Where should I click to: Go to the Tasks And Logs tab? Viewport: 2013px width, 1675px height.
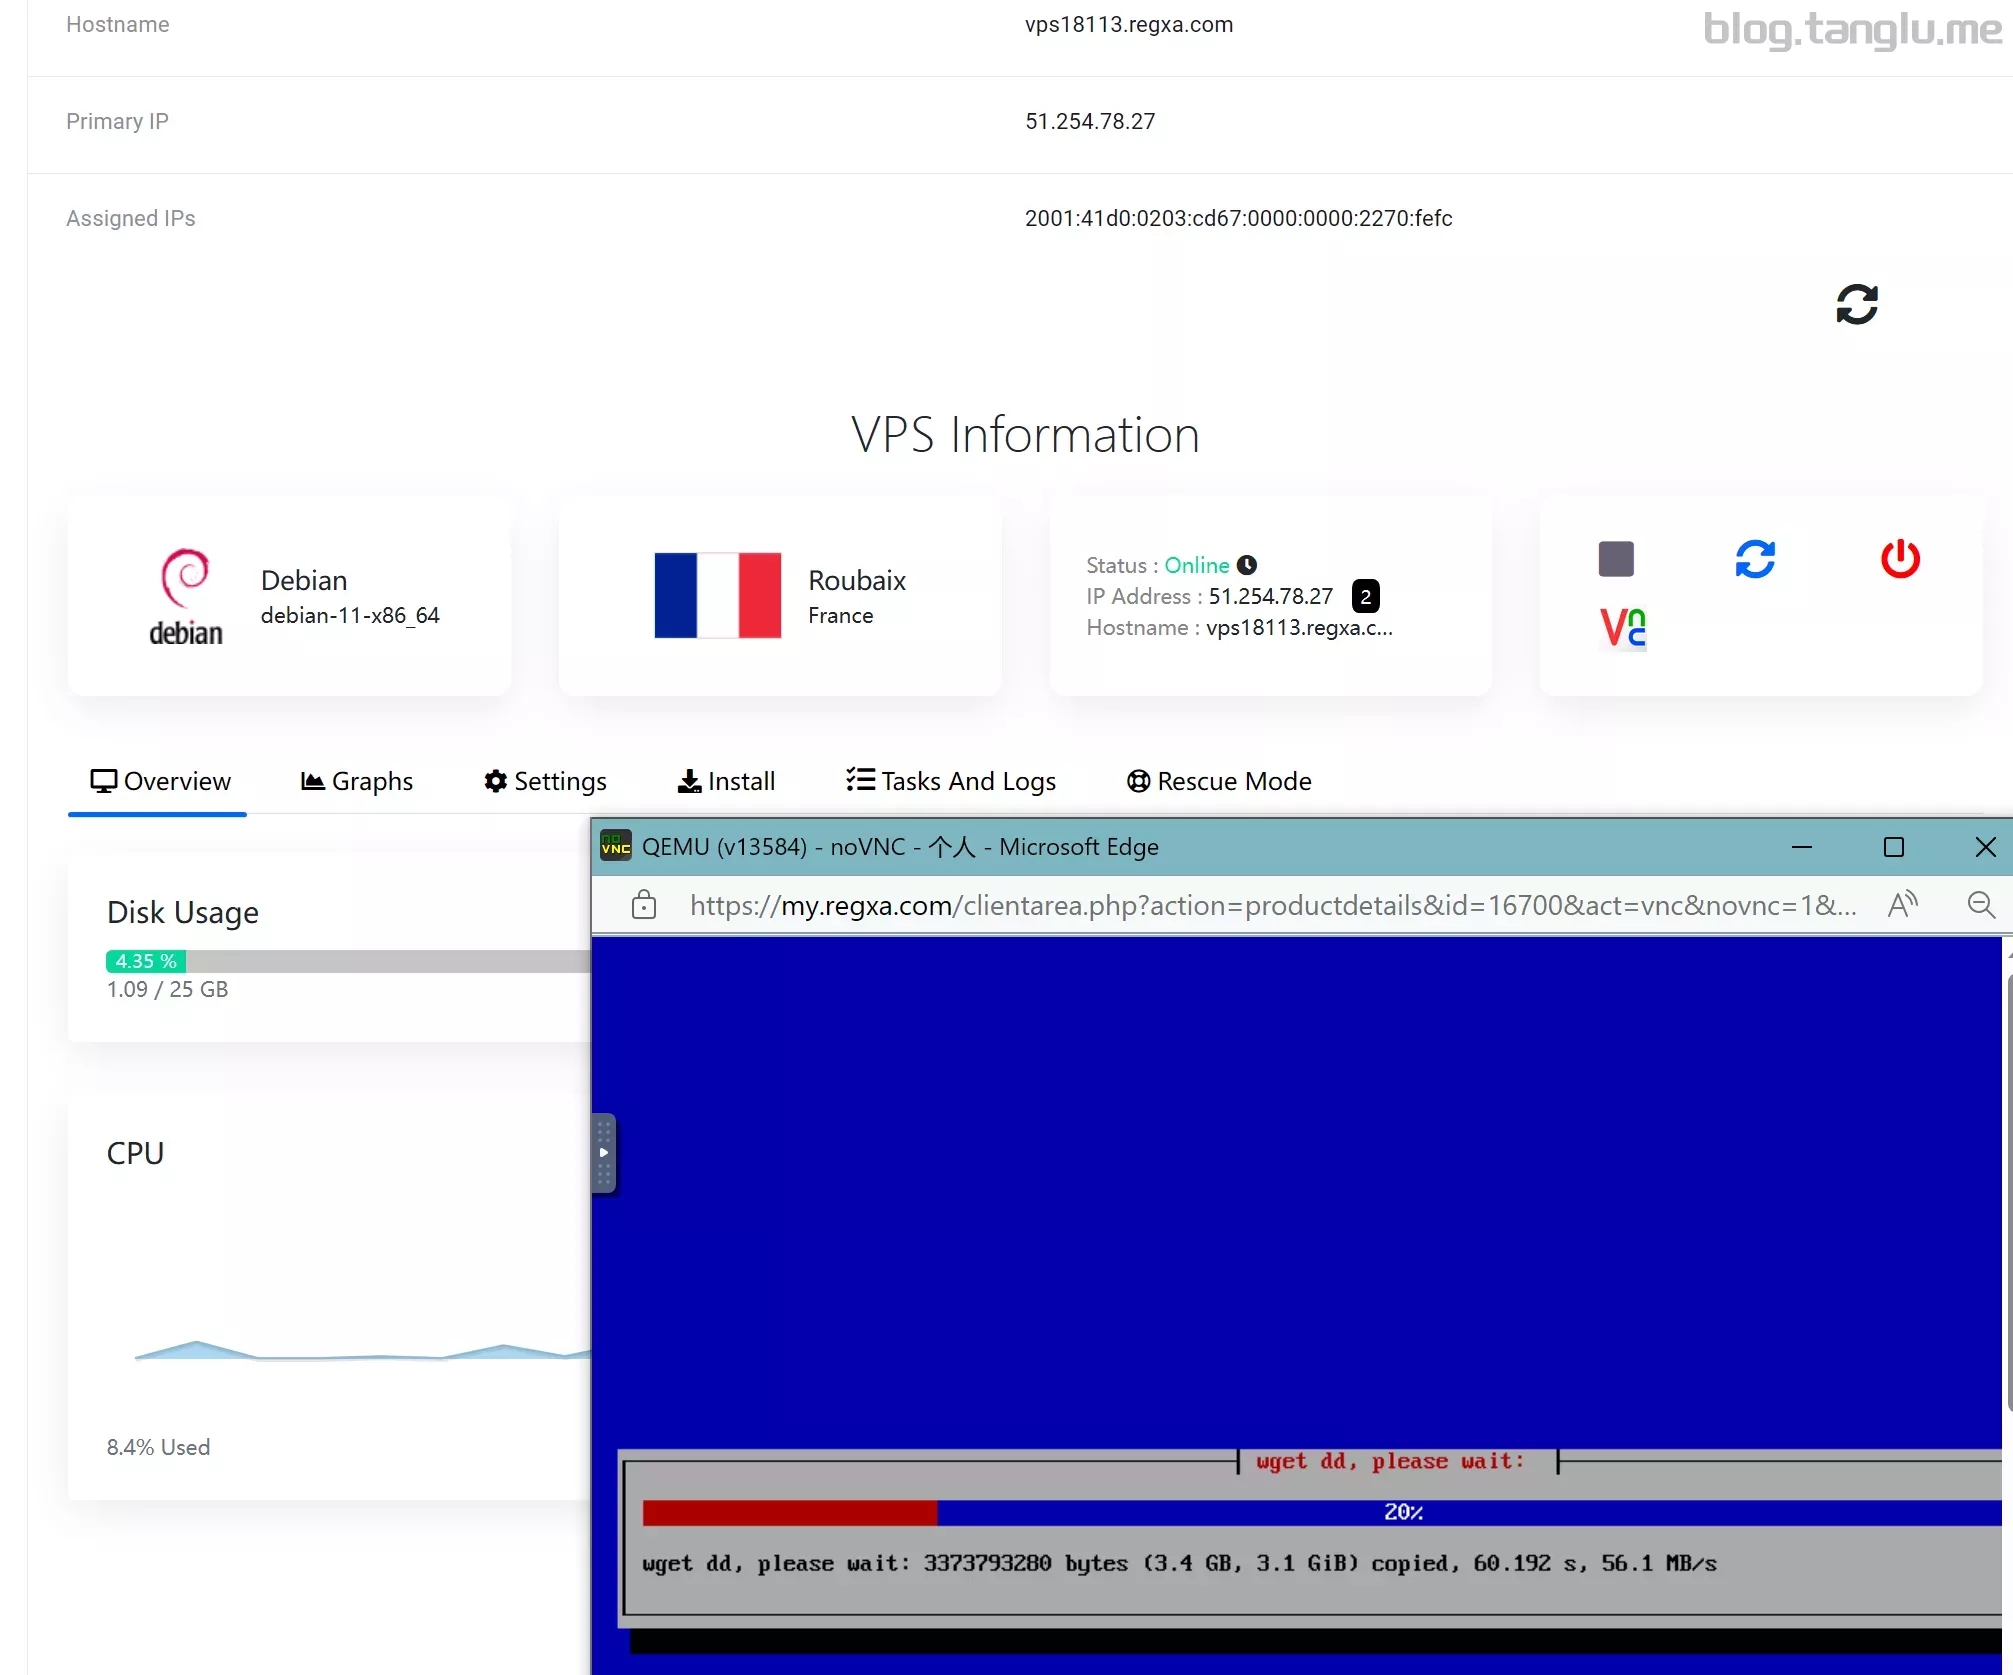[x=951, y=781]
